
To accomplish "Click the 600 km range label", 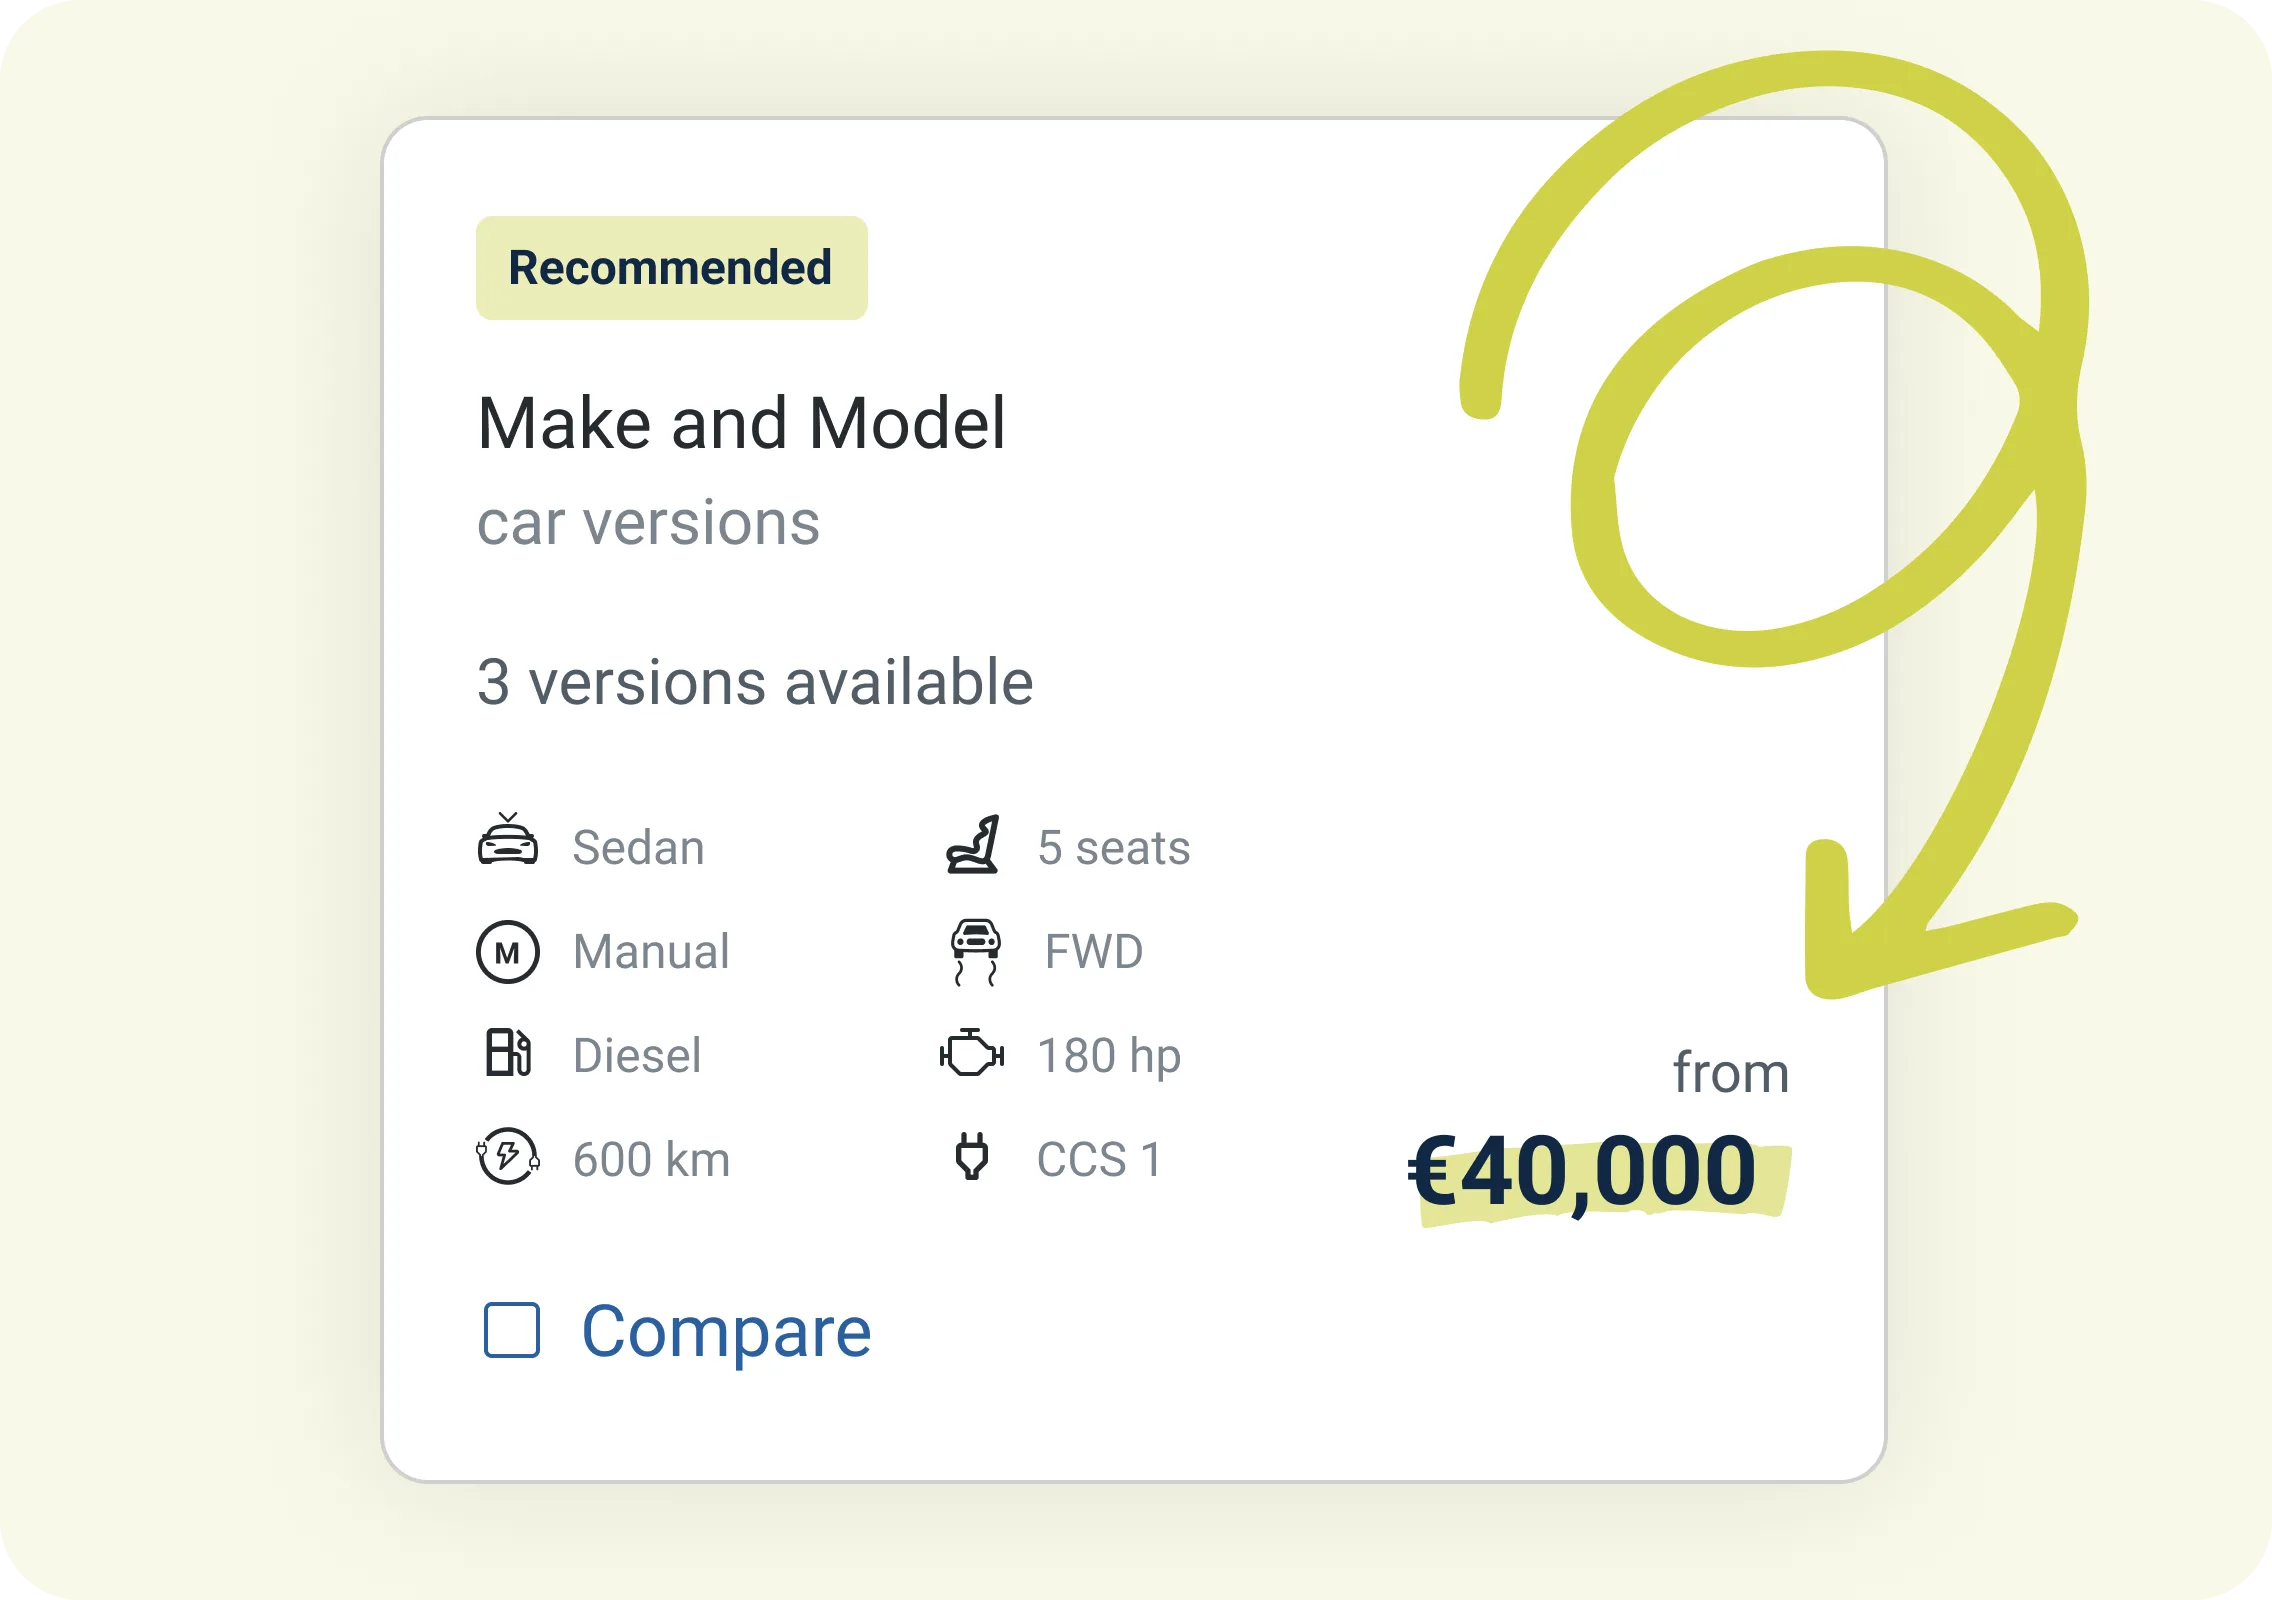I will [652, 1160].
